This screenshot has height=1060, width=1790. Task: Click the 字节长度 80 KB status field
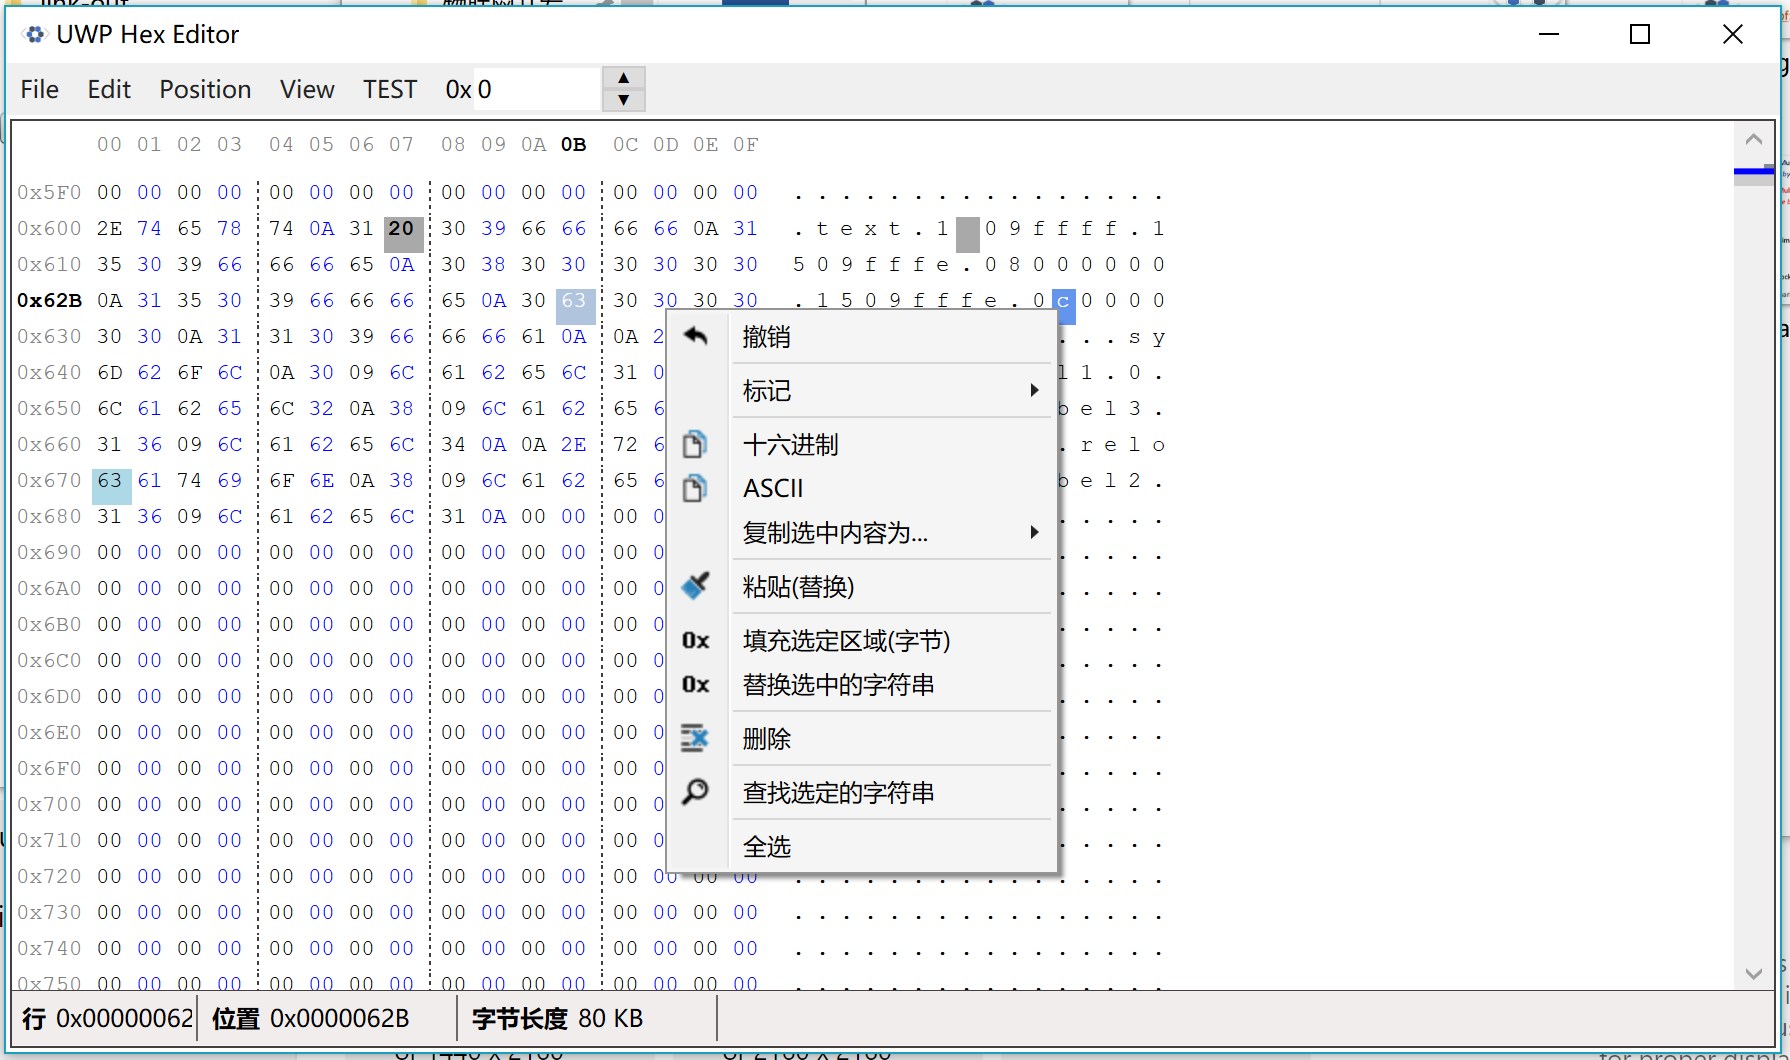coord(558,1018)
